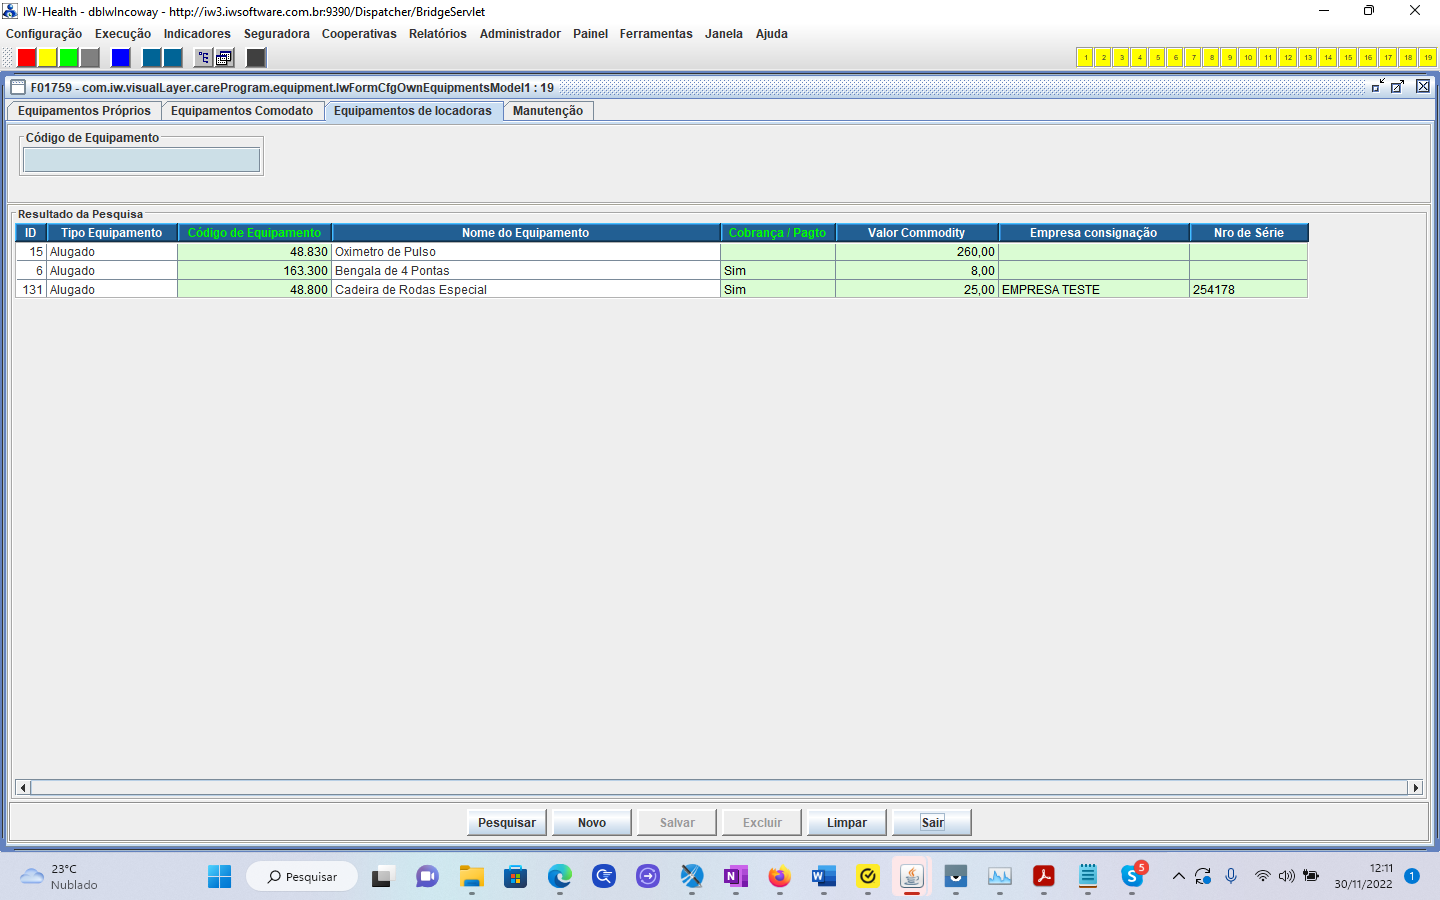The image size is (1440, 900).
Task: Open the Java app in taskbar
Action: (911, 877)
